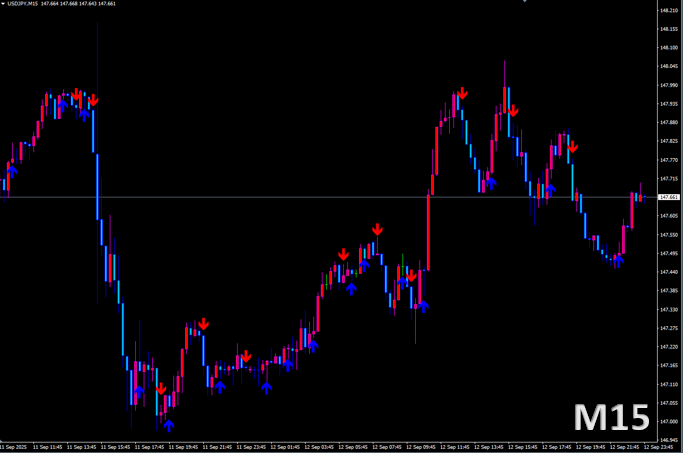Click the highlighted 147.661 current price tag
The width and height of the screenshot is (683, 453).
[x=668, y=197]
